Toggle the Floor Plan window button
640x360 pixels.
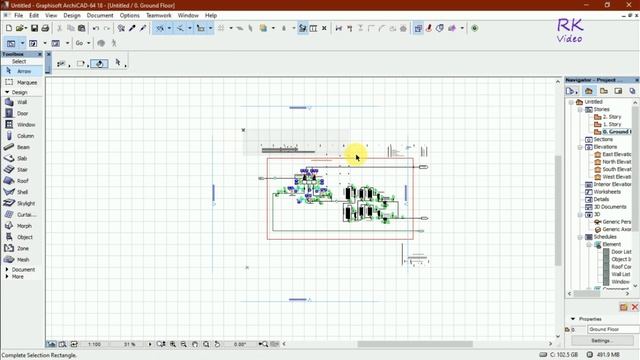point(11,43)
